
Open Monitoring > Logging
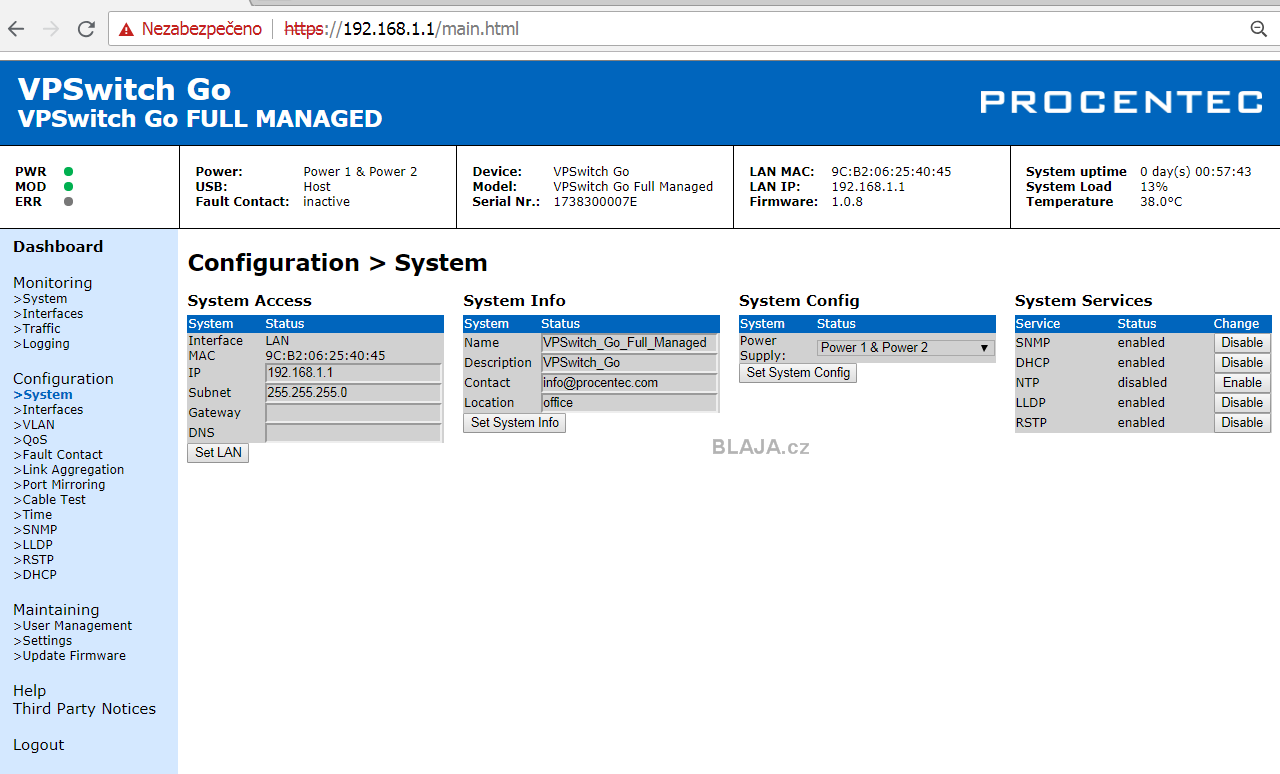41,344
